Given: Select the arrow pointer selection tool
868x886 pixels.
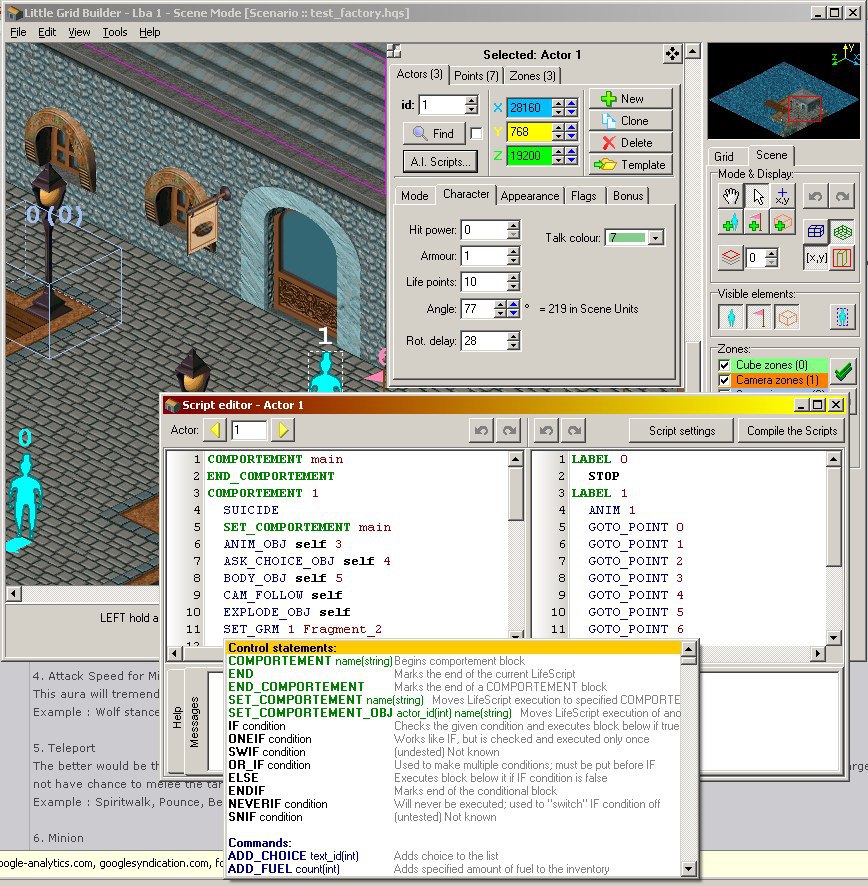Looking at the screenshot, I should pos(757,197).
